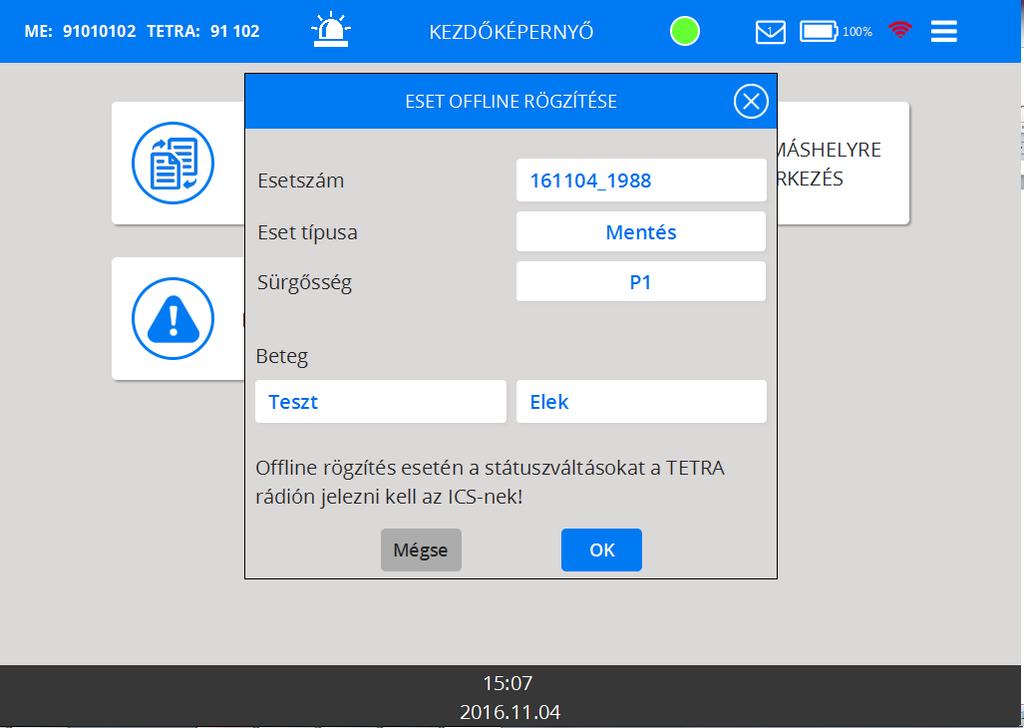
Task: Click the patient first name field Elek
Action: pyautogui.click(x=641, y=402)
